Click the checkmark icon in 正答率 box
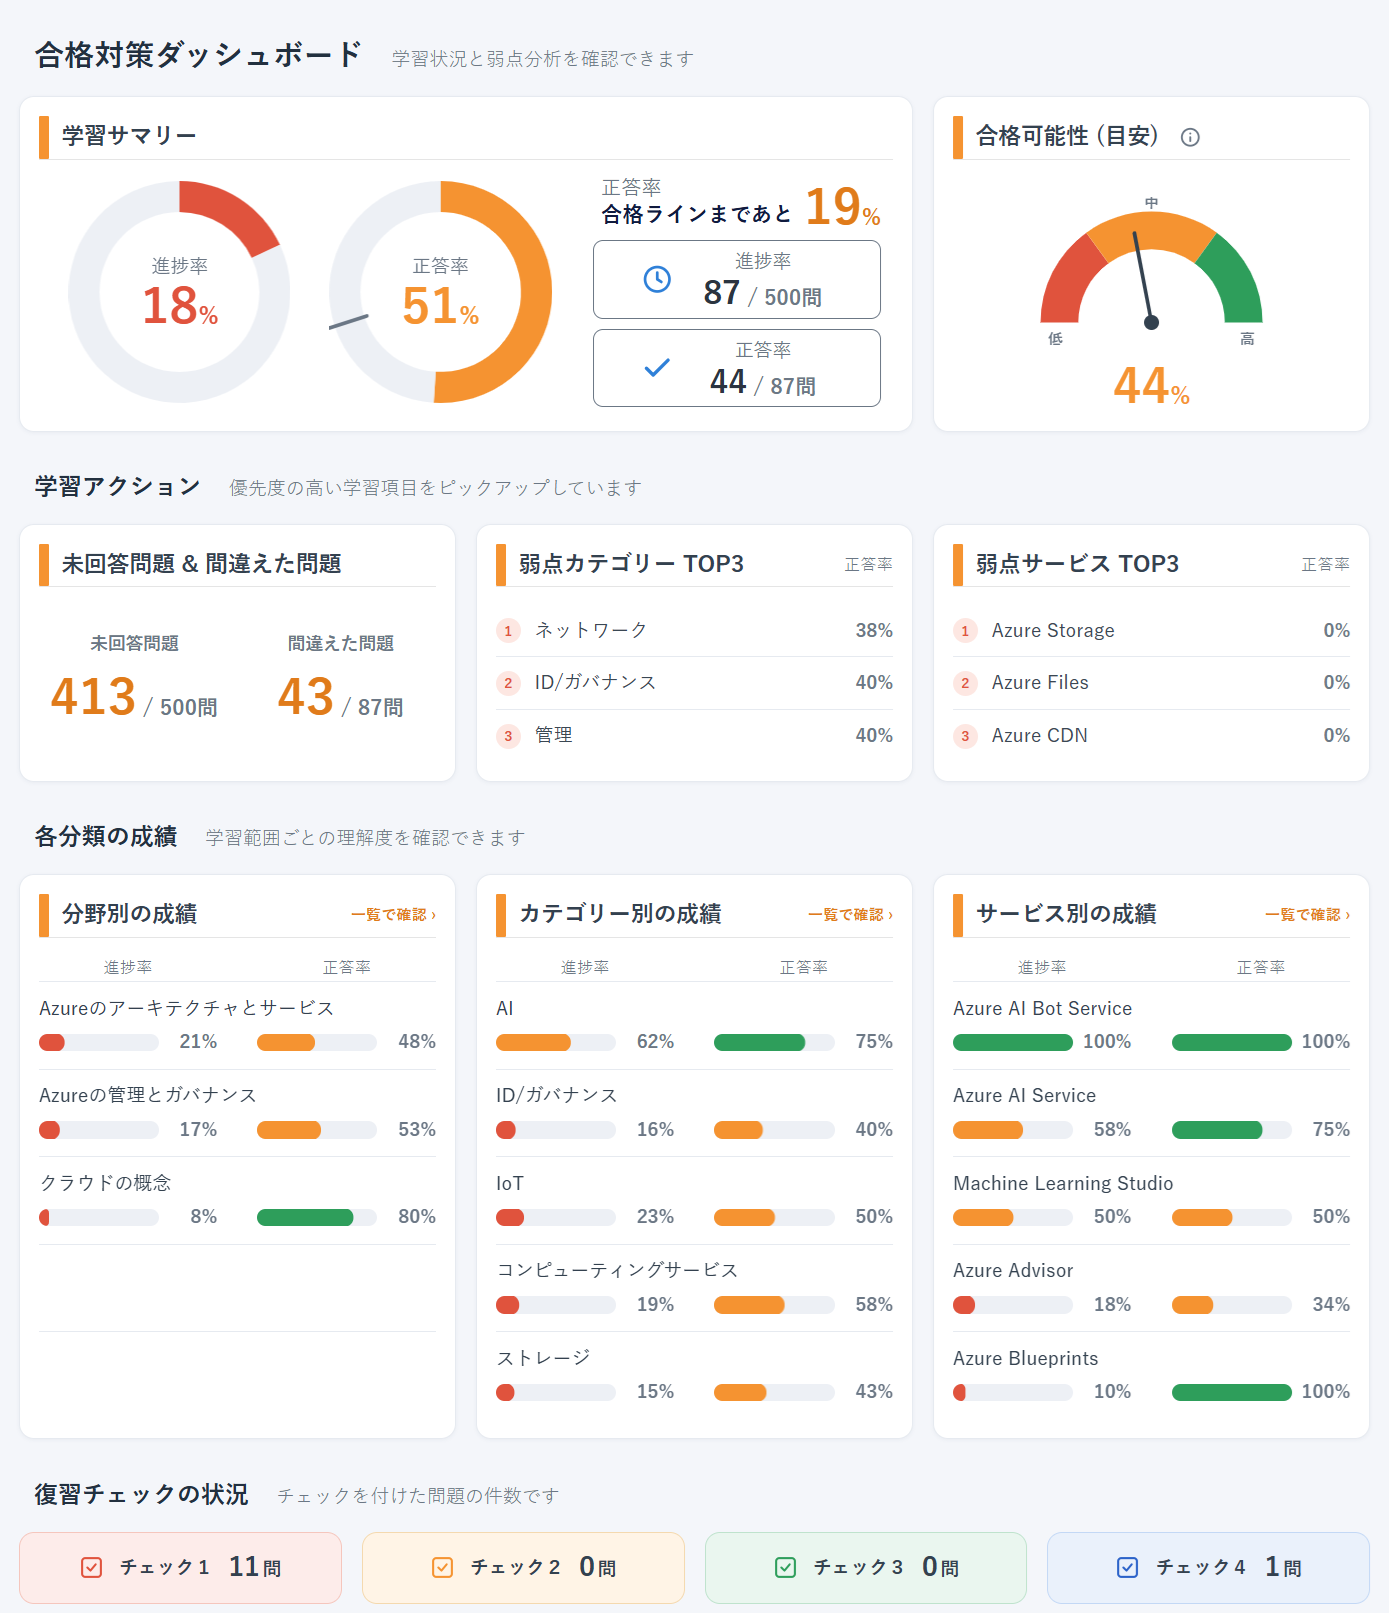This screenshot has height=1613, width=1389. click(657, 367)
